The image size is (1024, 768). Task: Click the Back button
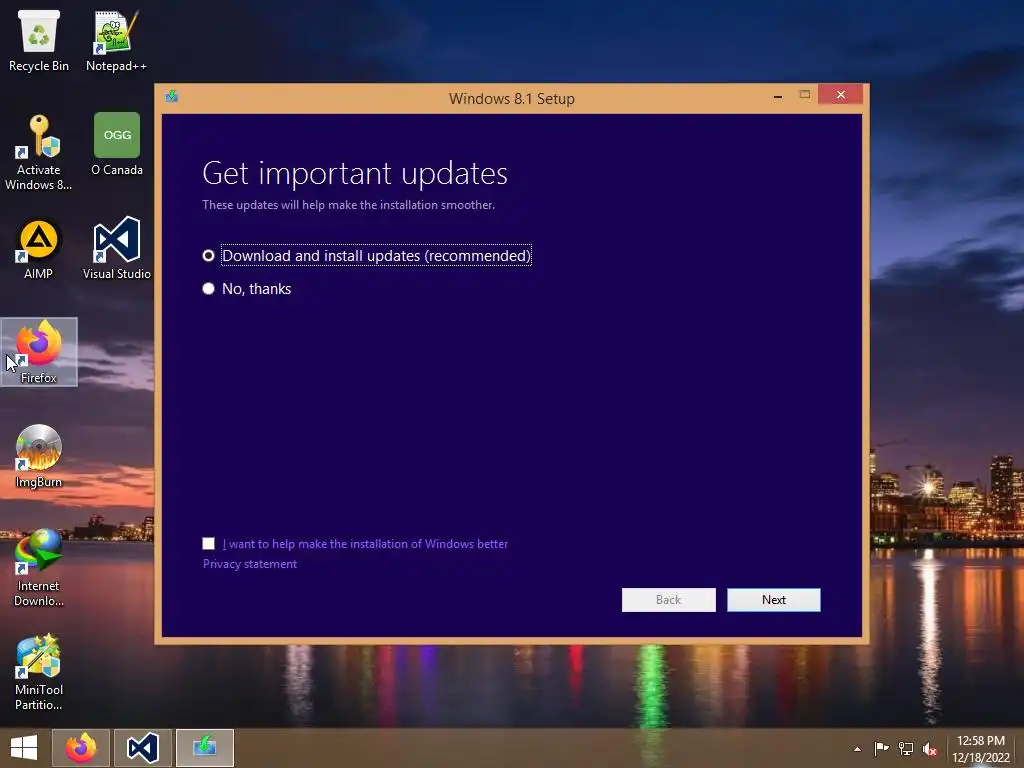click(x=668, y=600)
